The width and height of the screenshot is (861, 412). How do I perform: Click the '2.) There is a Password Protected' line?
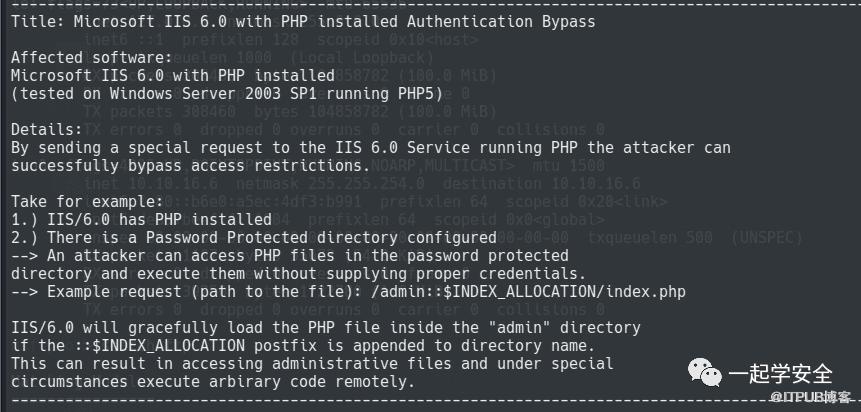pos(253,237)
